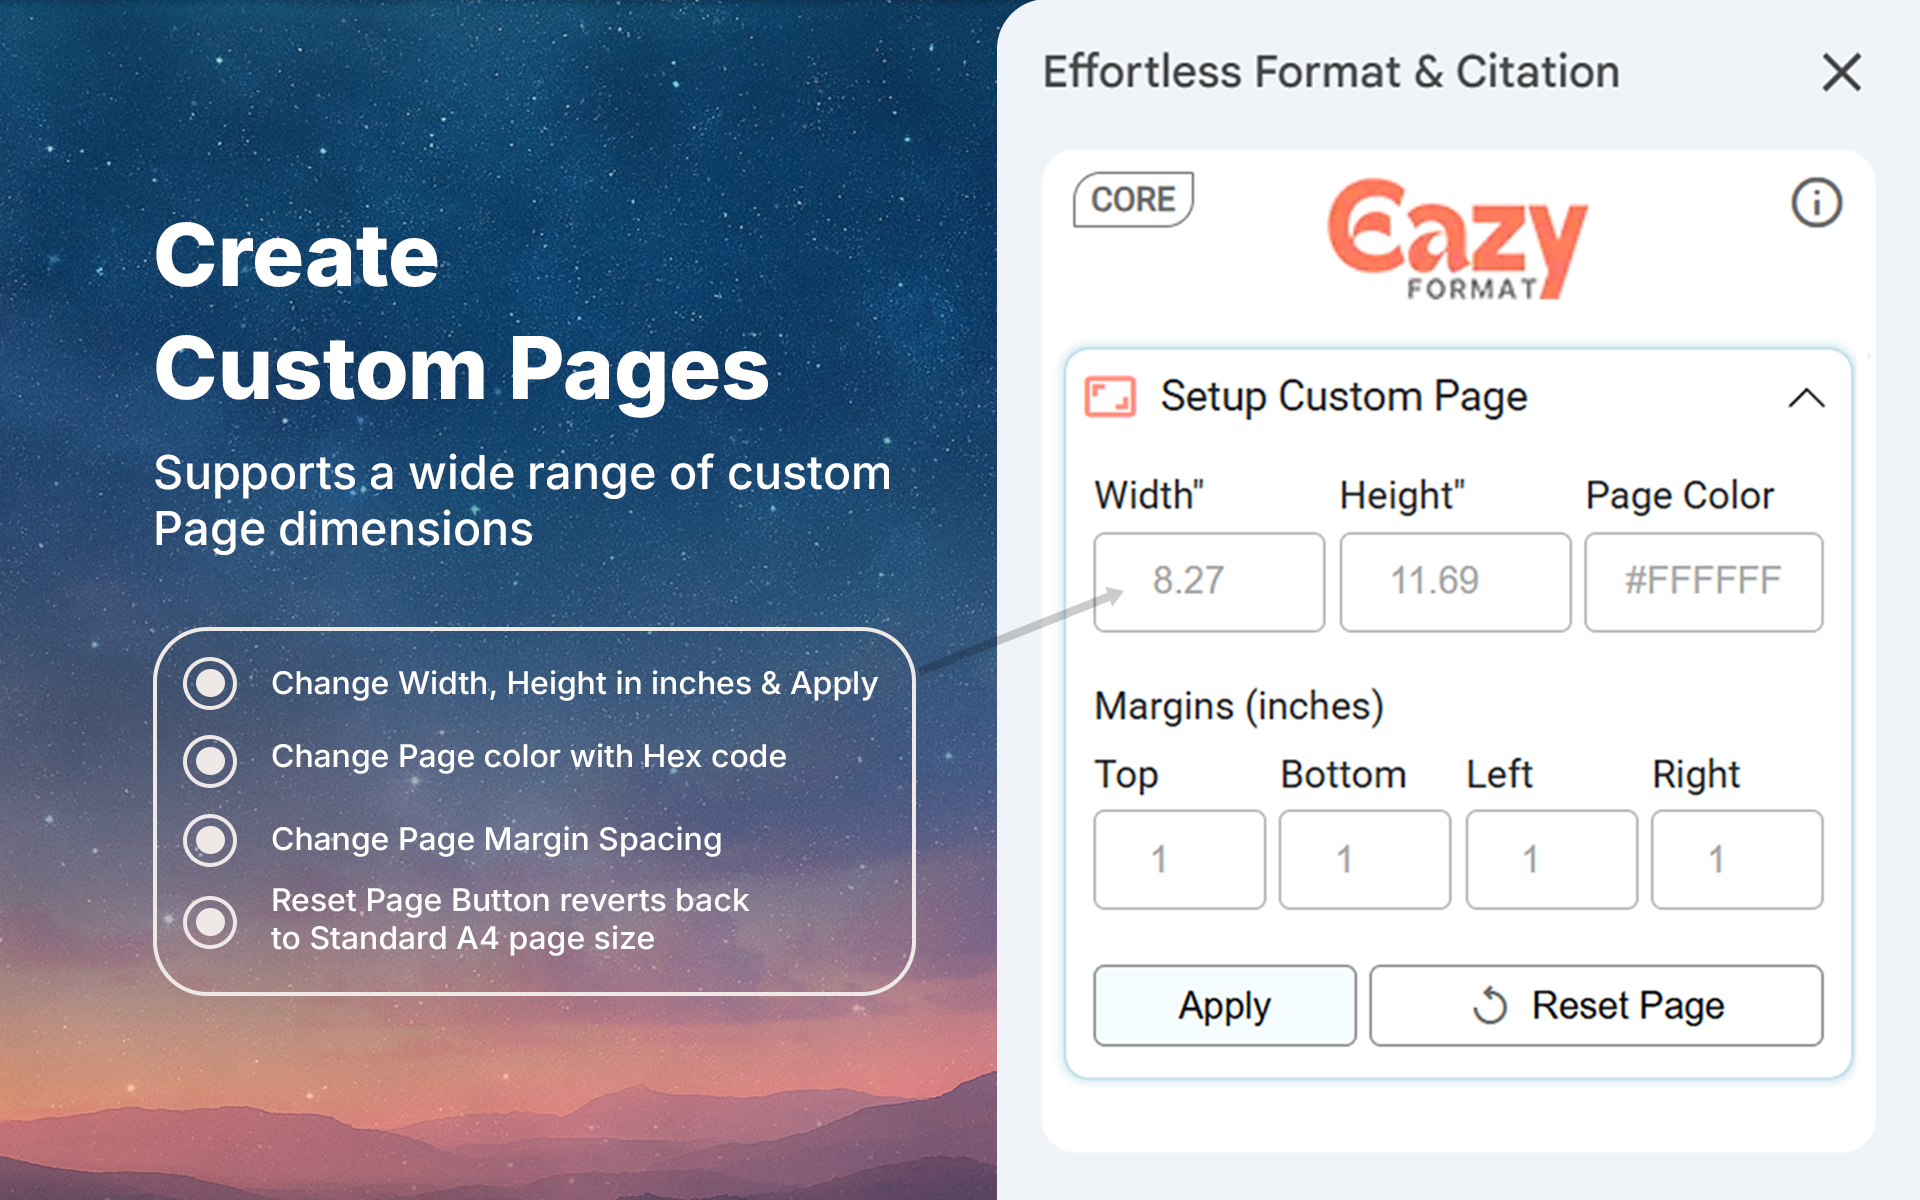The height and width of the screenshot is (1200, 1920).
Task: Collapse the Setup Custom Page chevron
Action: click(1805, 398)
